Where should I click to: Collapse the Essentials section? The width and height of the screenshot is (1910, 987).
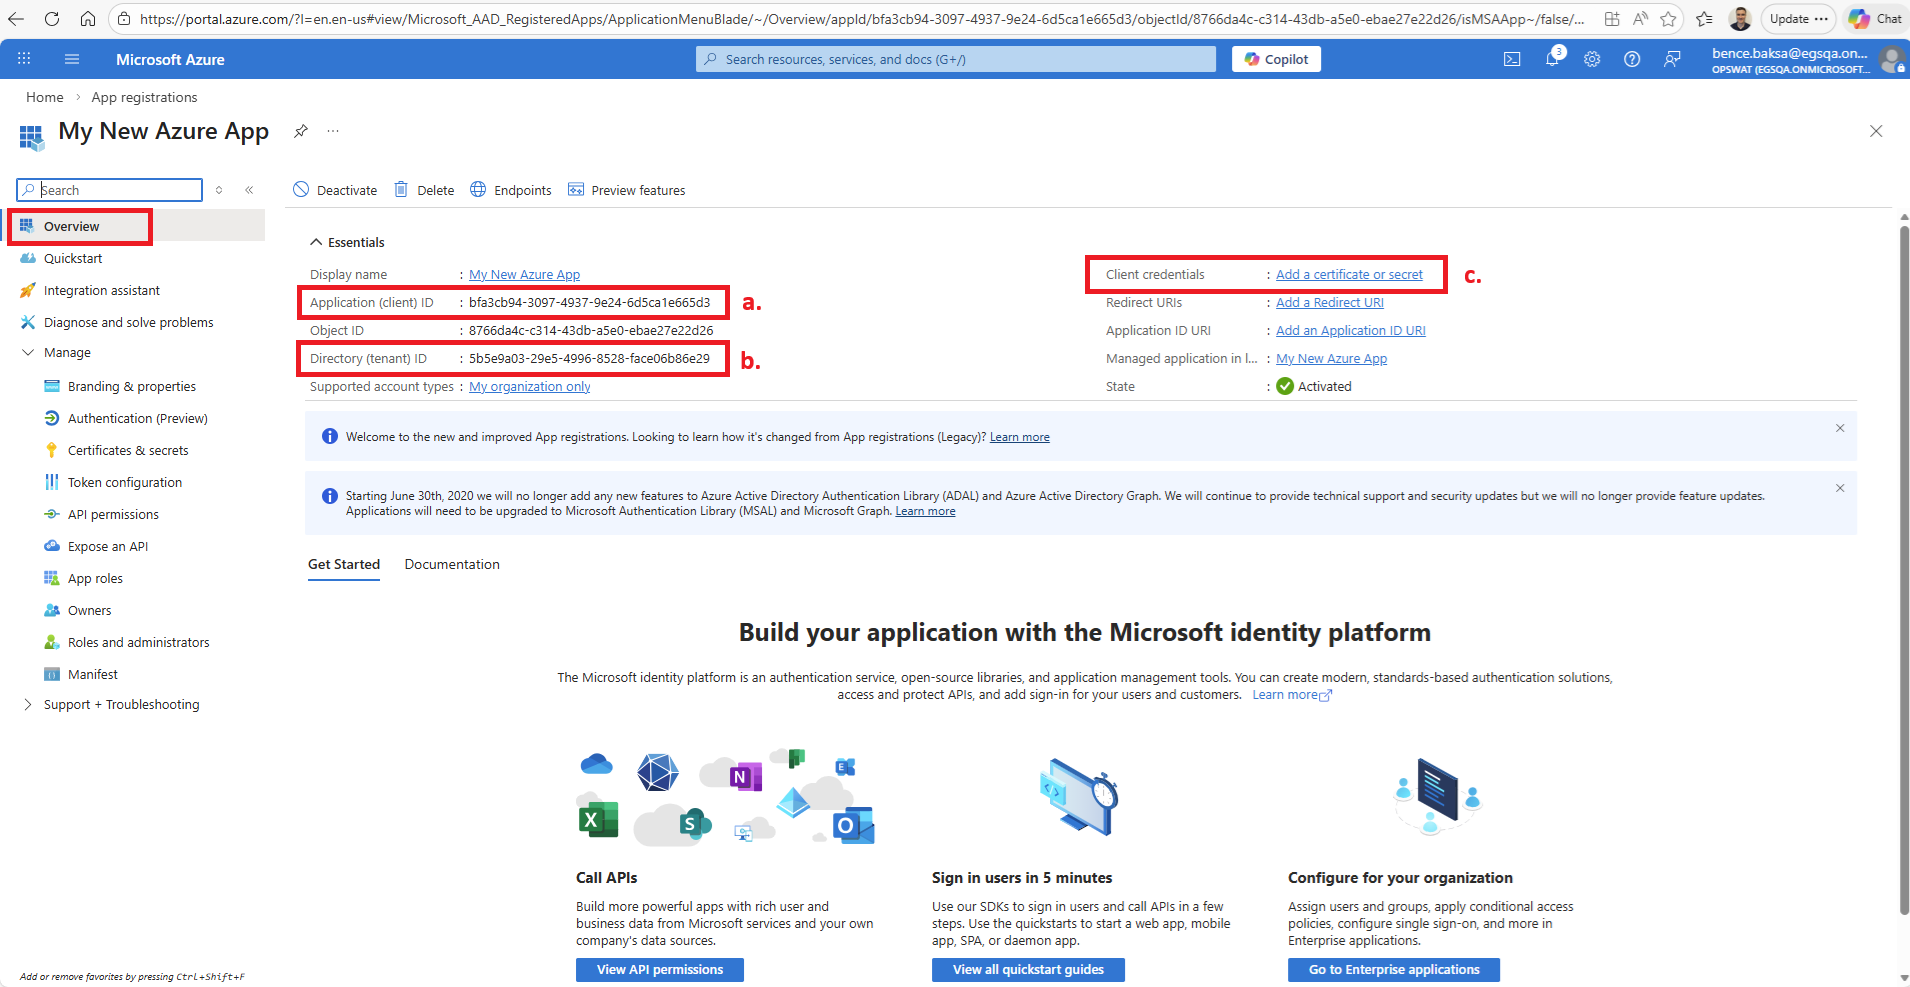point(316,242)
